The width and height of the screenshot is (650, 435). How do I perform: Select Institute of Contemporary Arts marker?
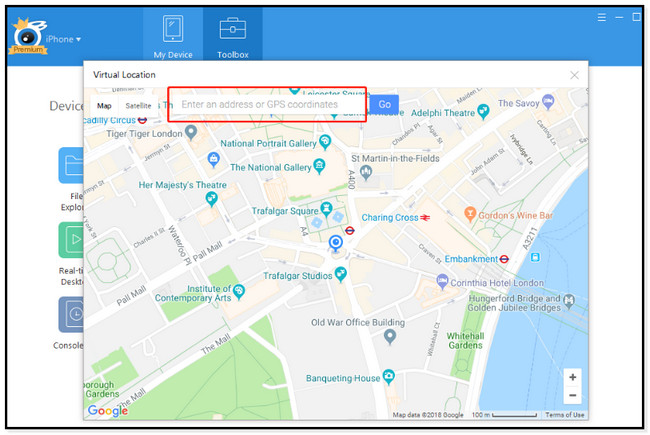point(239,292)
